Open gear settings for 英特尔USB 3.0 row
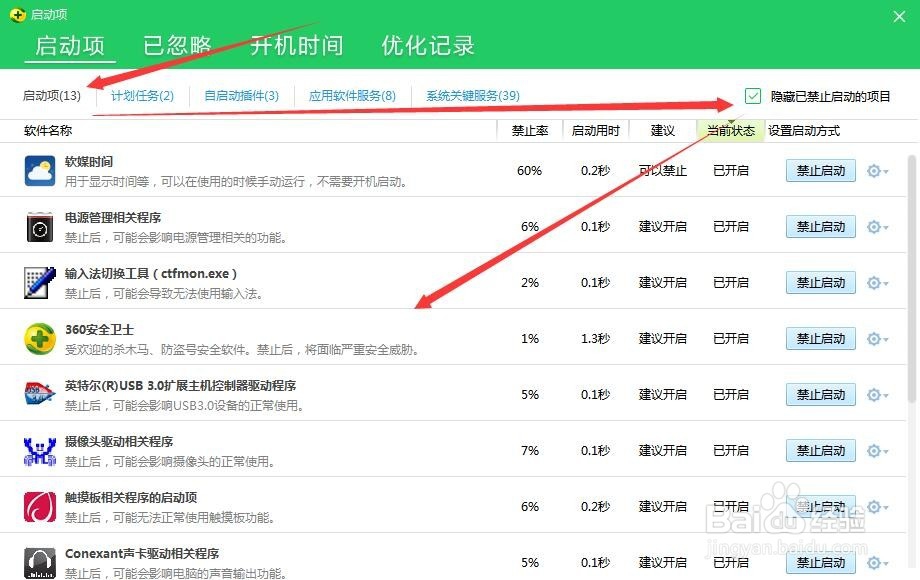 click(877, 395)
